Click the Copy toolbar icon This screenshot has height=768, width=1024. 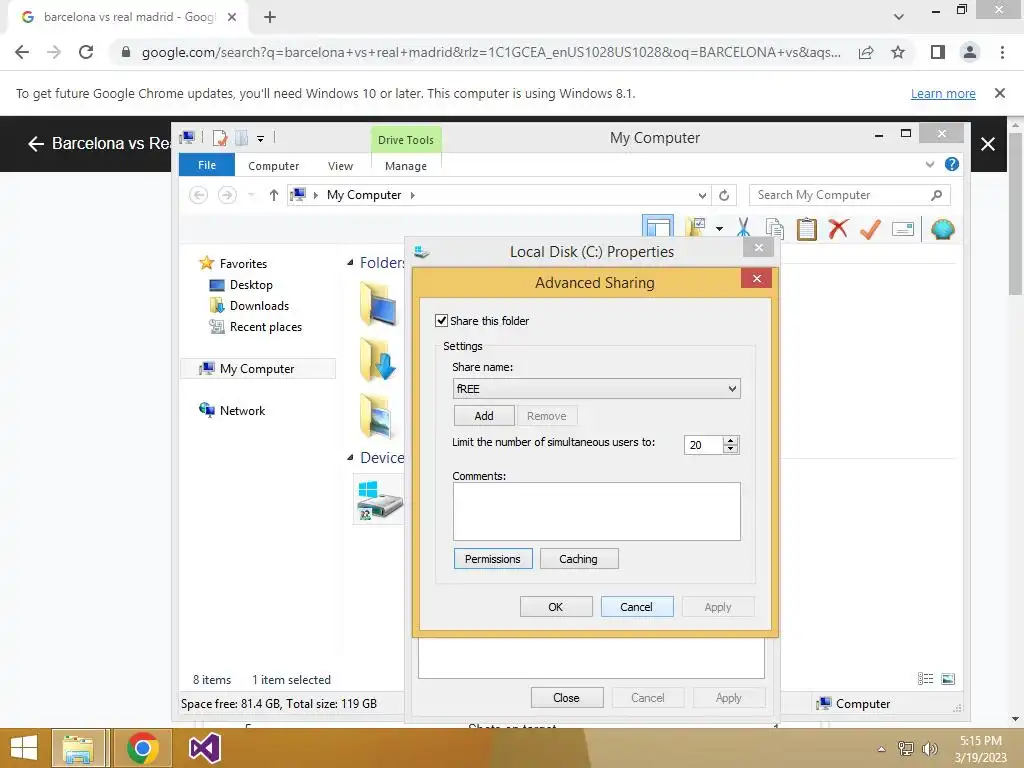[775, 229]
